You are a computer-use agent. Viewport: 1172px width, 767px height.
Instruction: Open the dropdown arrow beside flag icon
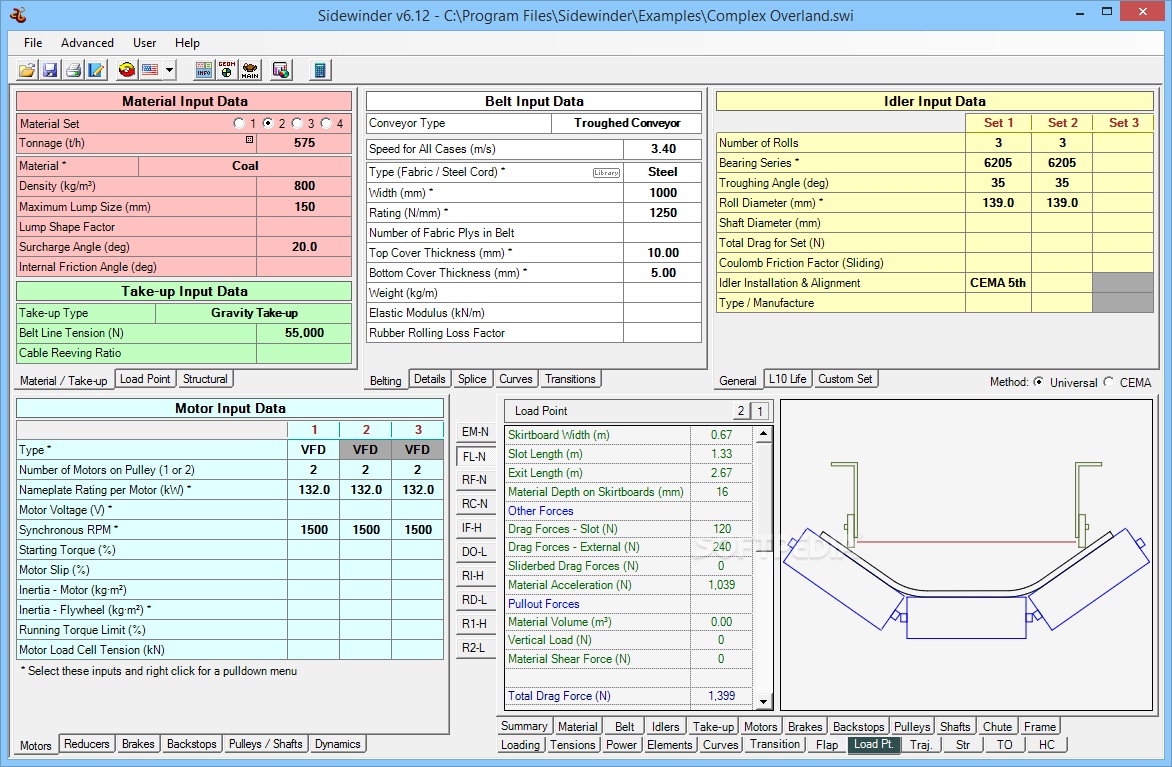point(170,70)
